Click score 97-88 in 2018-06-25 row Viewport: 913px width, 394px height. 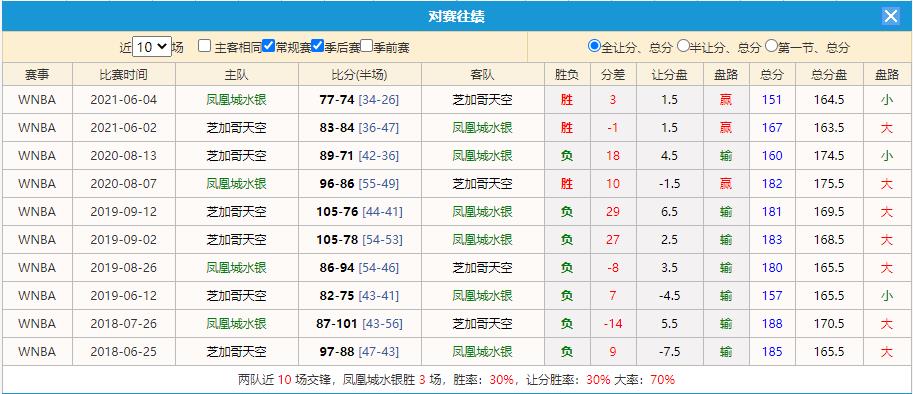click(337, 352)
